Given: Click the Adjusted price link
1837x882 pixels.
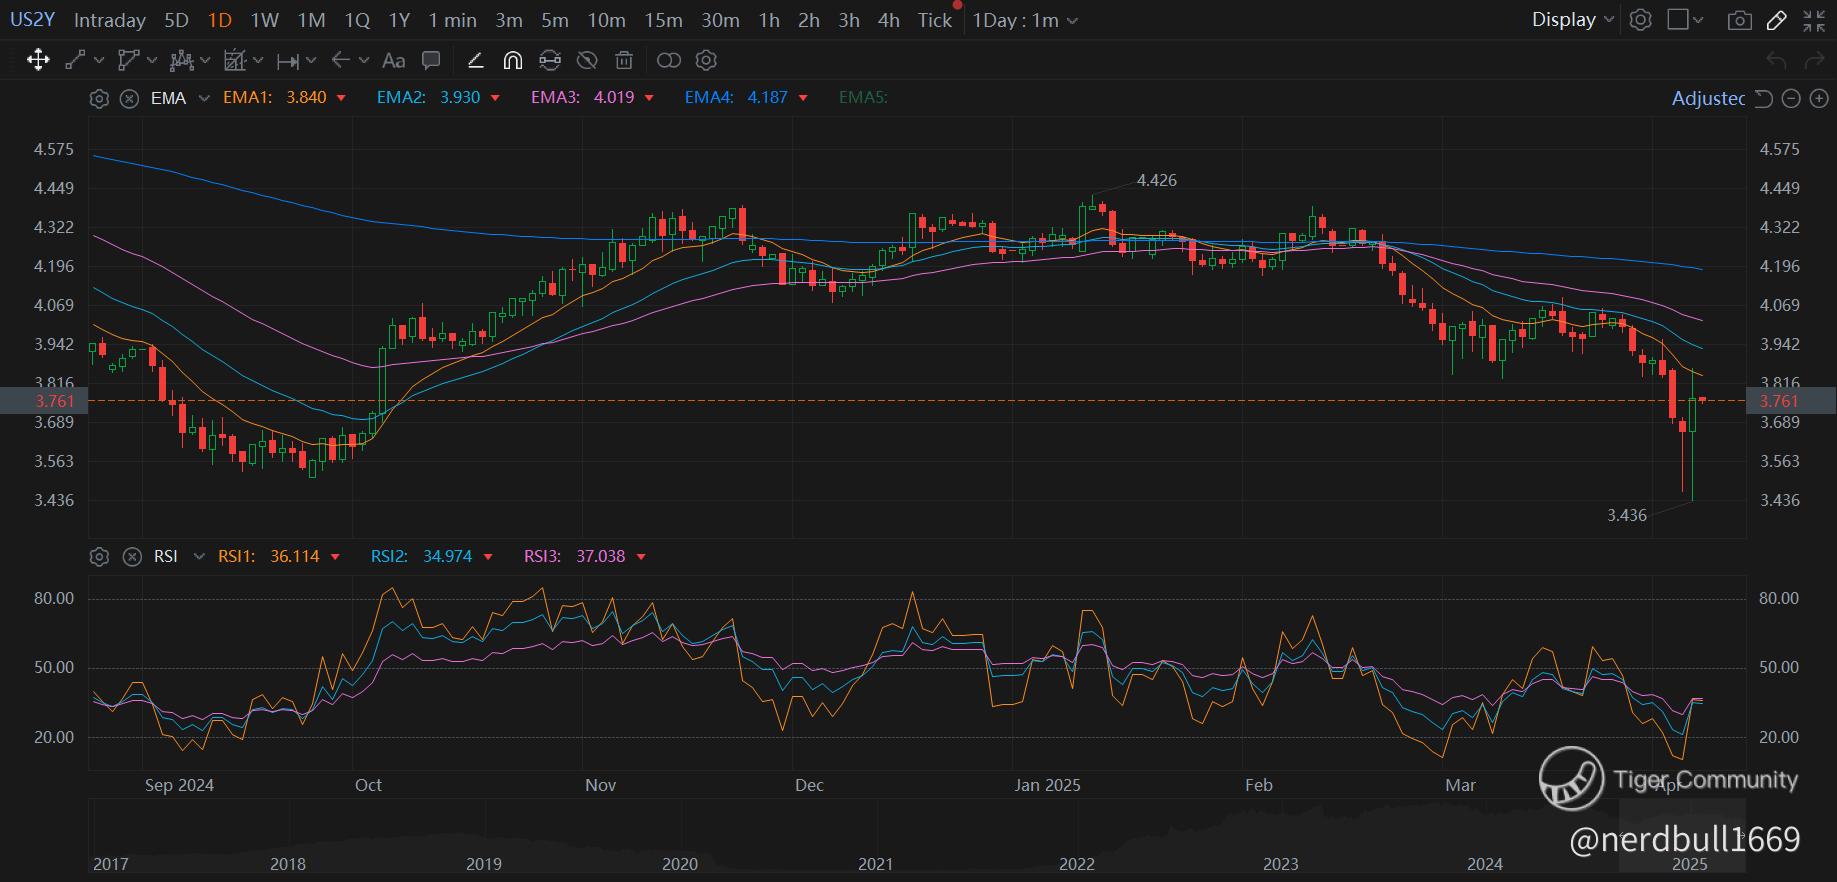Looking at the screenshot, I should [x=1707, y=98].
